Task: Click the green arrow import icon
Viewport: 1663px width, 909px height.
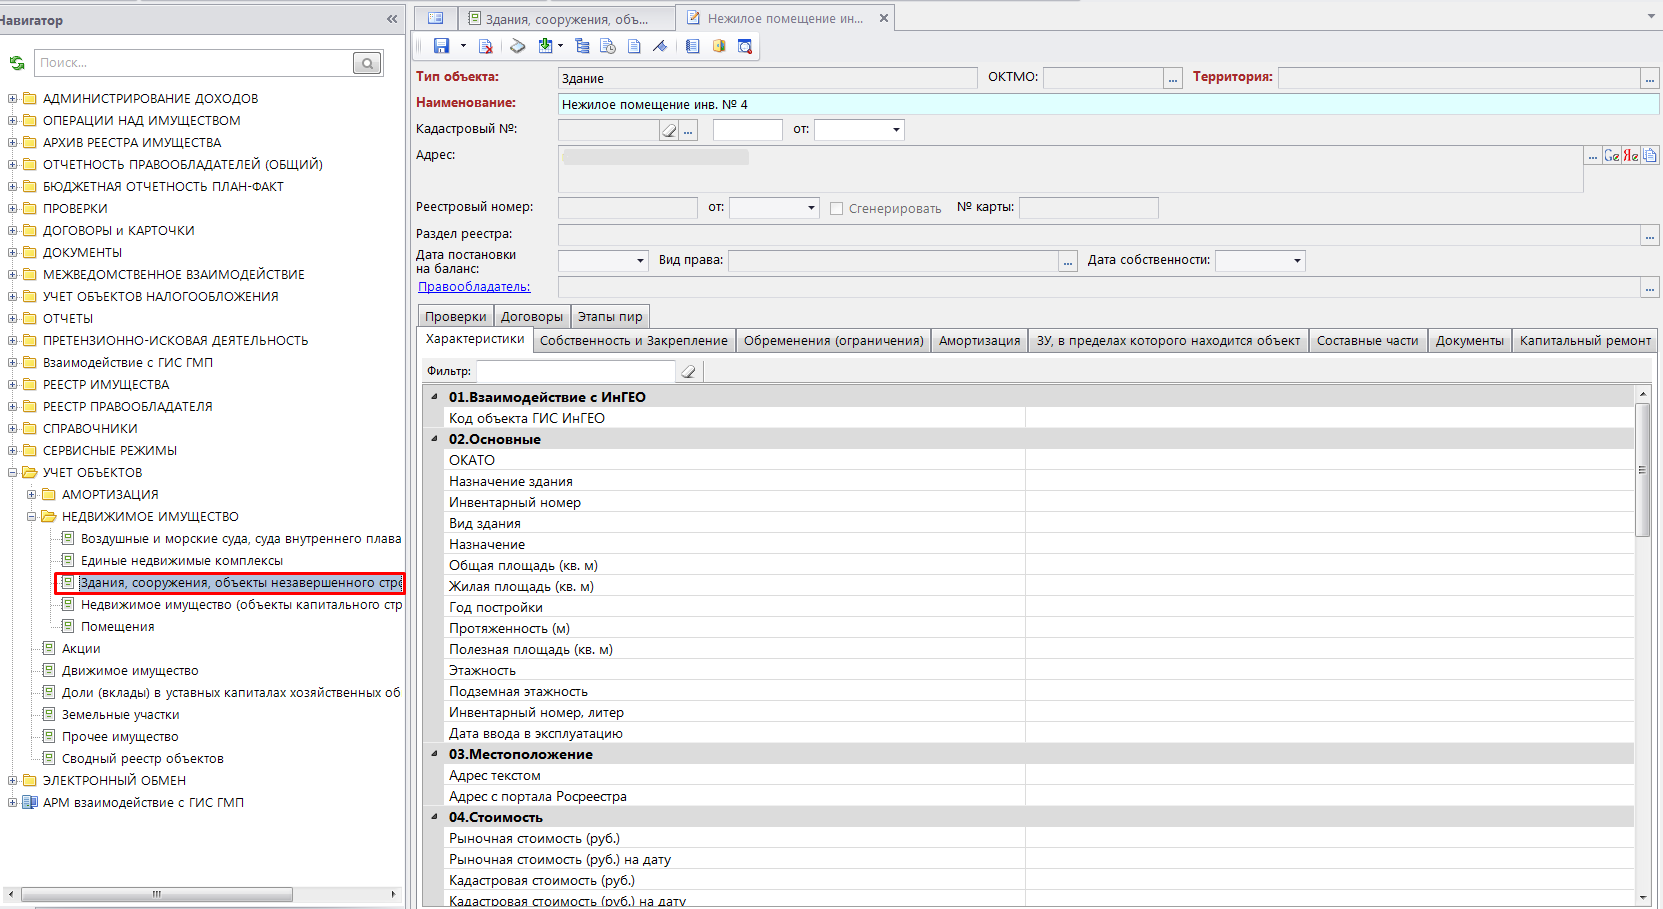Action: pos(545,46)
